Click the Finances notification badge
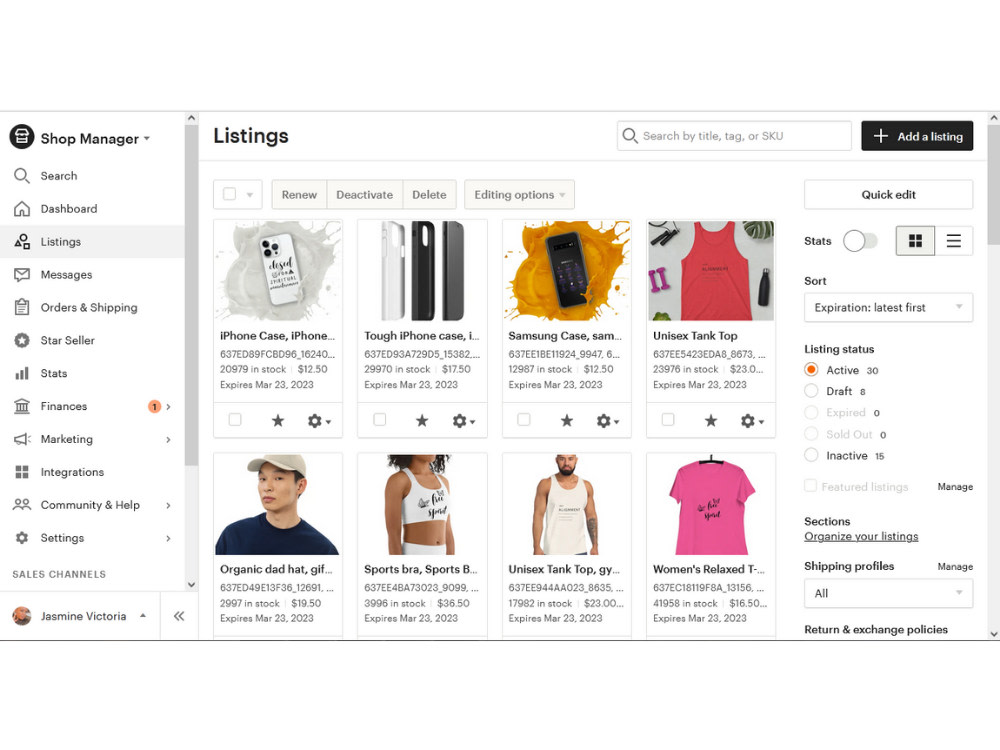This screenshot has height=750, width=1000. pos(154,406)
